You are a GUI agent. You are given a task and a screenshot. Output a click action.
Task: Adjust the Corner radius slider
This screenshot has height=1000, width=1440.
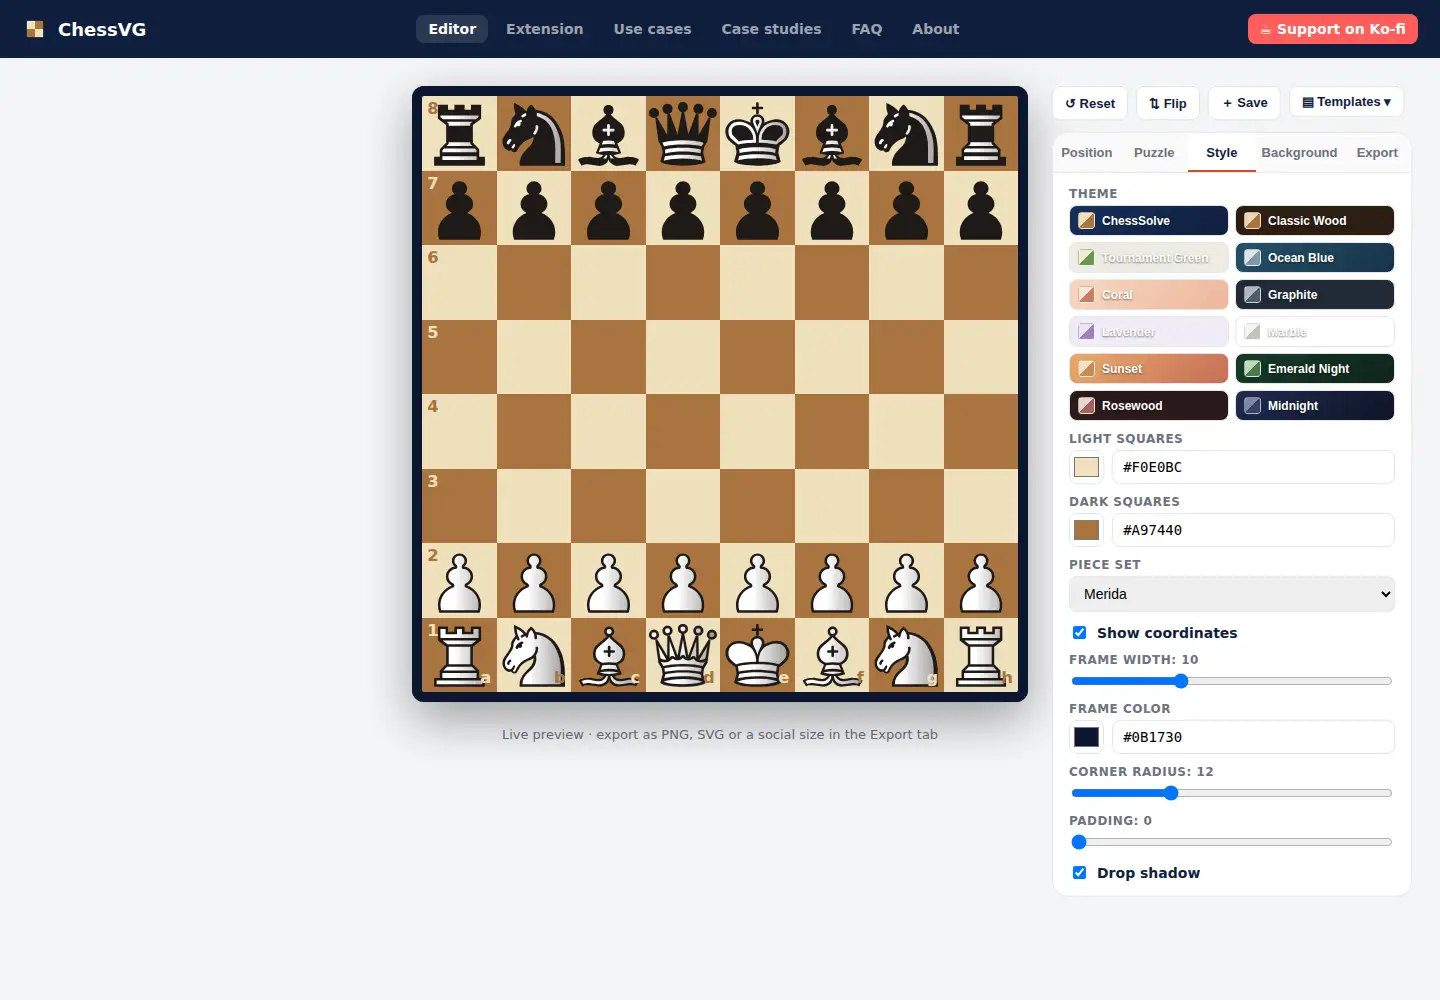[x=1231, y=793]
